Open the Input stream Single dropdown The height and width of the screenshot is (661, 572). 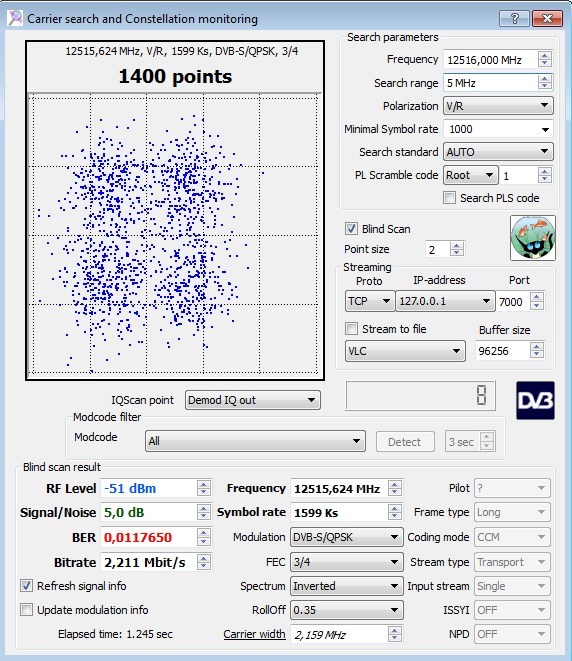pos(512,586)
